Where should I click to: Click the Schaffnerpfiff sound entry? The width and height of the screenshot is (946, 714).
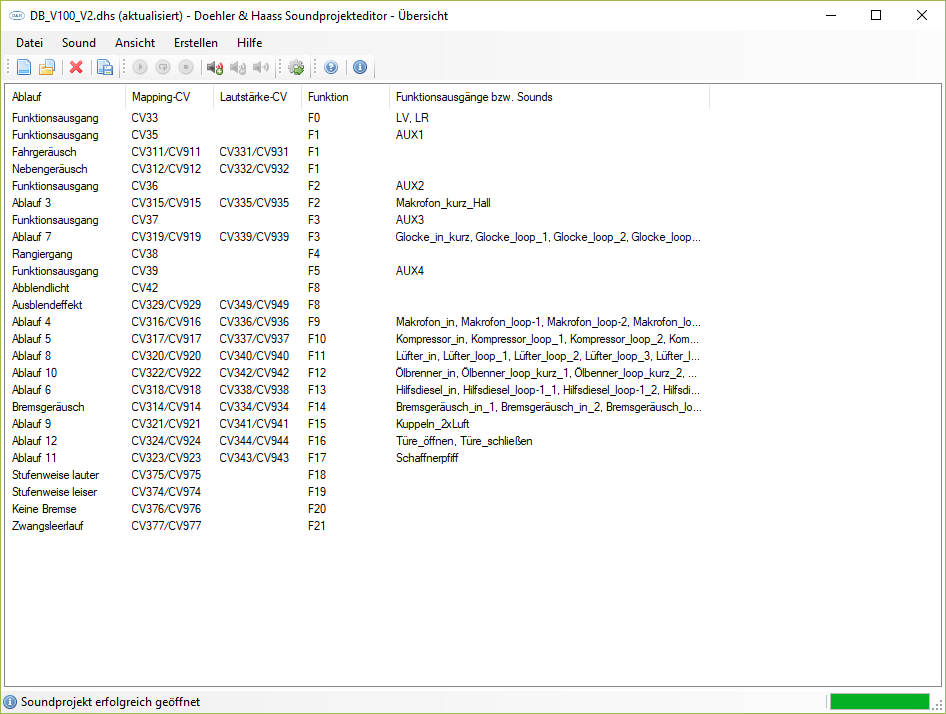(427, 458)
